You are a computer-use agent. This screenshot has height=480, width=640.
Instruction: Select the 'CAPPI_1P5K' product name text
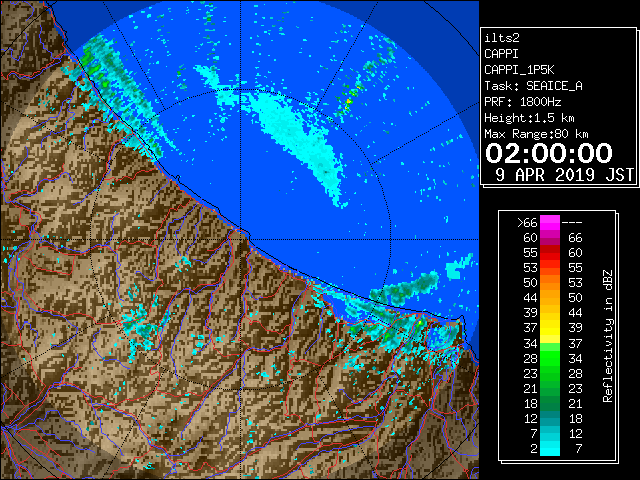click(519, 70)
